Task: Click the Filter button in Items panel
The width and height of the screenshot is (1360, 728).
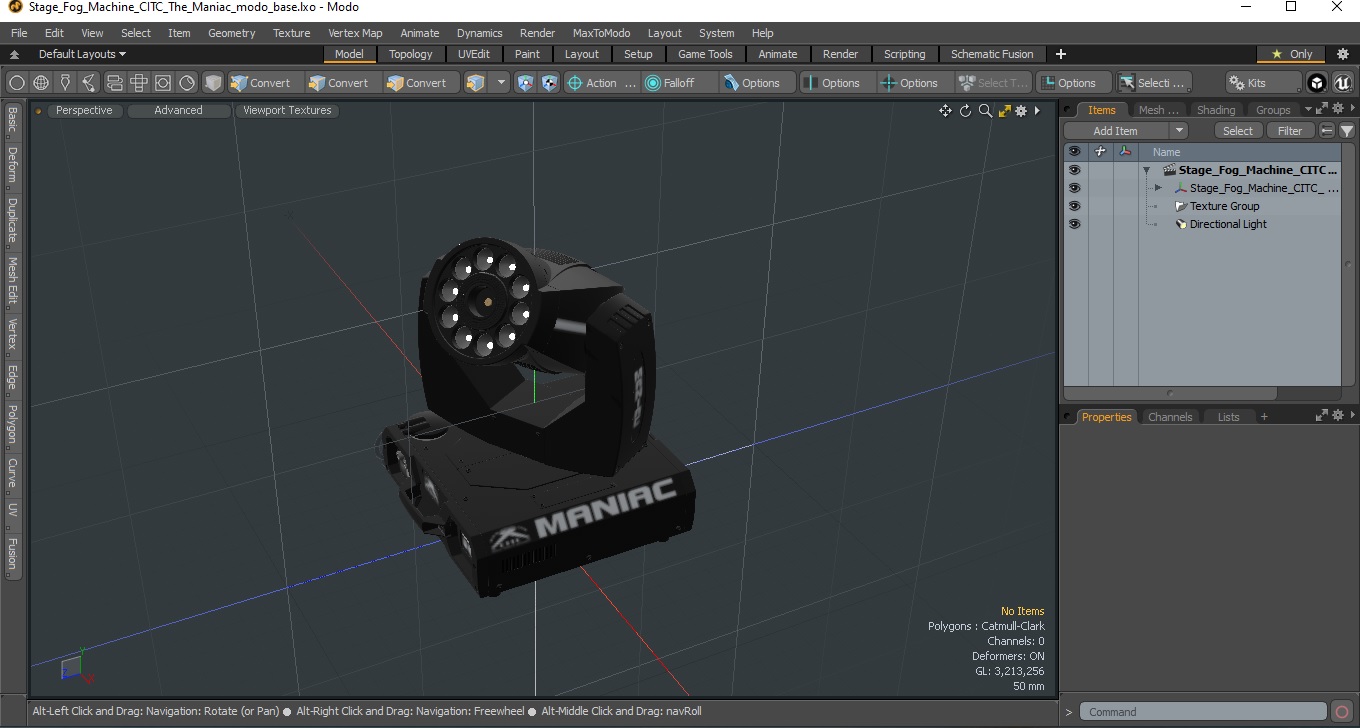Action: (1291, 131)
